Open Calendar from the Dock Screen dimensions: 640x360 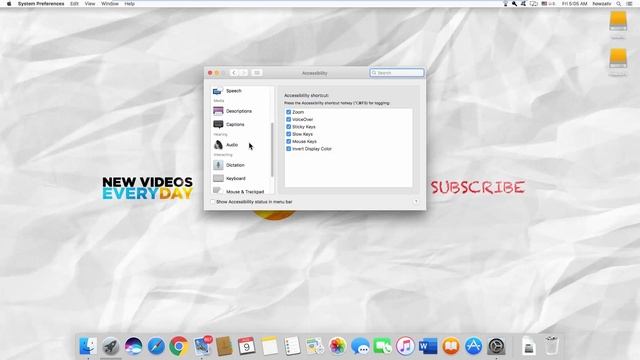[x=247, y=346]
